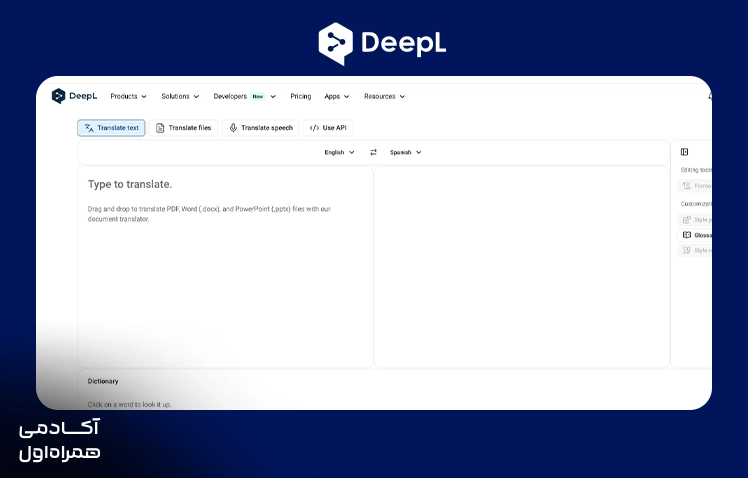Click the Use API code brackets icon

coord(314,128)
